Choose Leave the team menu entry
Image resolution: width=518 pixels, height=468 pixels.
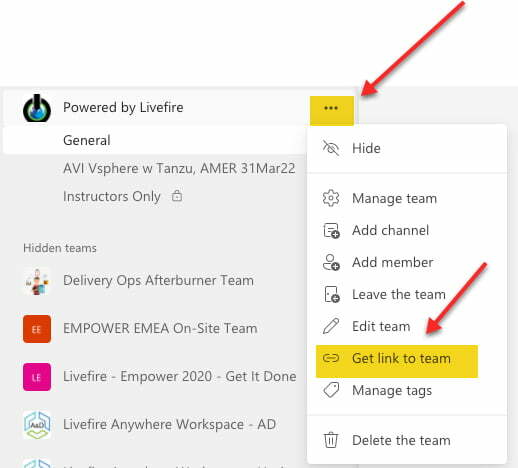coord(407,294)
